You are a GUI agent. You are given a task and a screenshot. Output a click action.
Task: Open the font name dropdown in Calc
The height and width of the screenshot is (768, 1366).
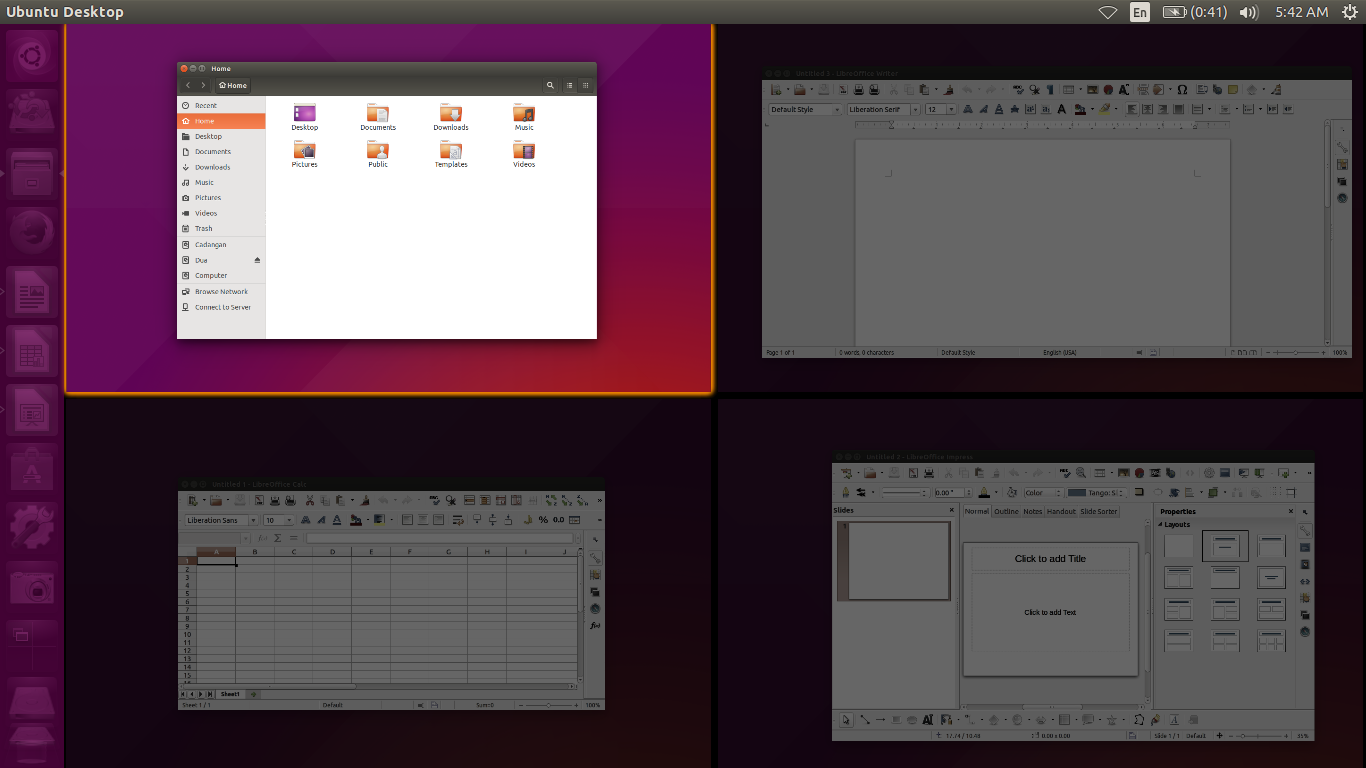pyautogui.click(x=253, y=520)
